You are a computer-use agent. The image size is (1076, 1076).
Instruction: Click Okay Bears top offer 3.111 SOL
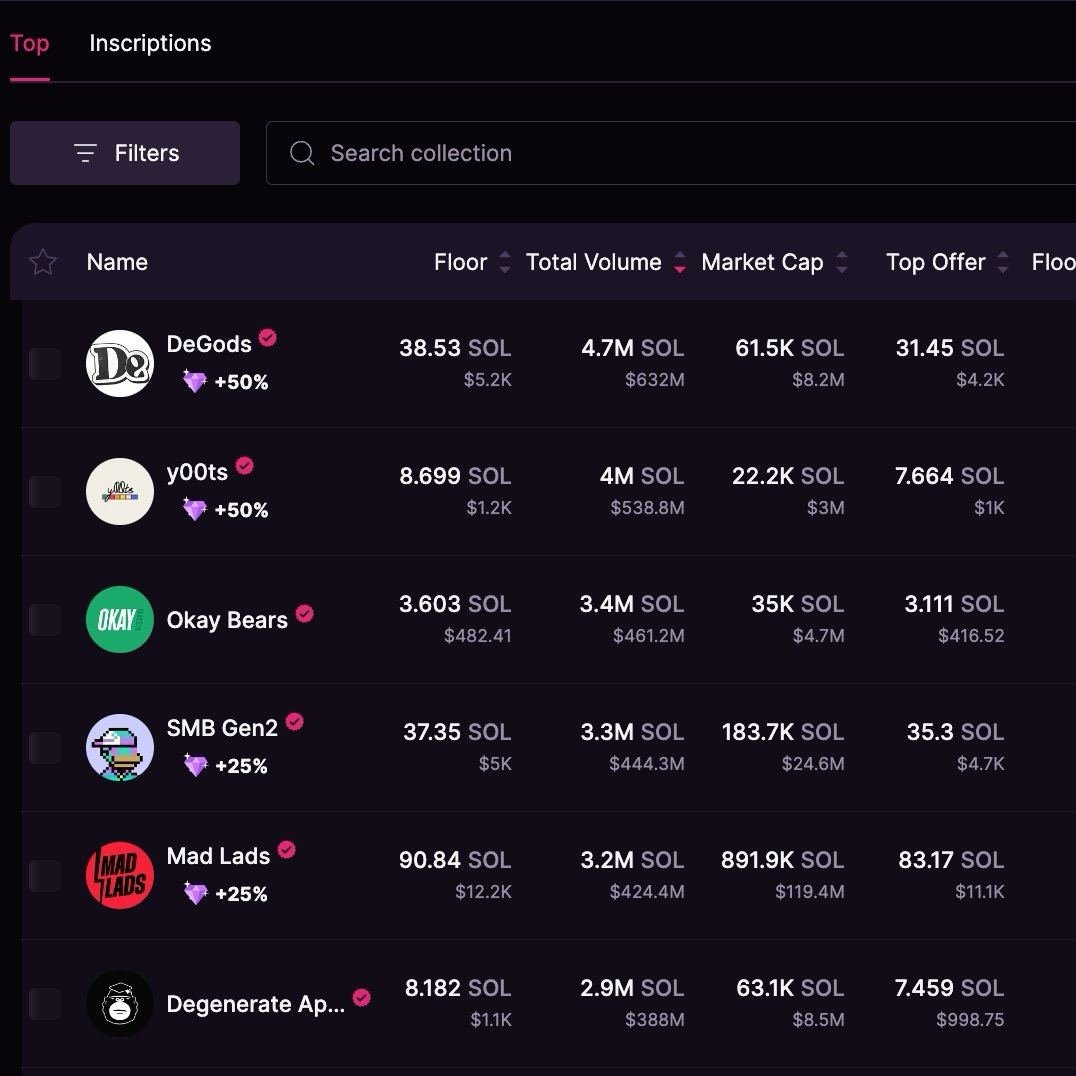coord(954,604)
